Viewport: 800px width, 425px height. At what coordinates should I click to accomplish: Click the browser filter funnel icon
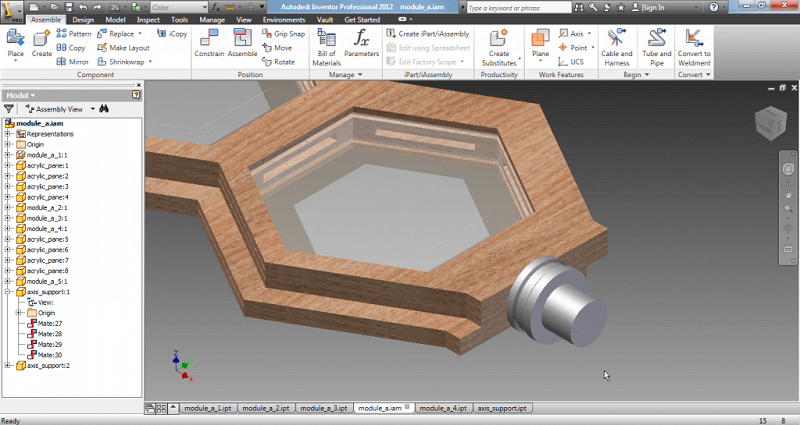9,109
